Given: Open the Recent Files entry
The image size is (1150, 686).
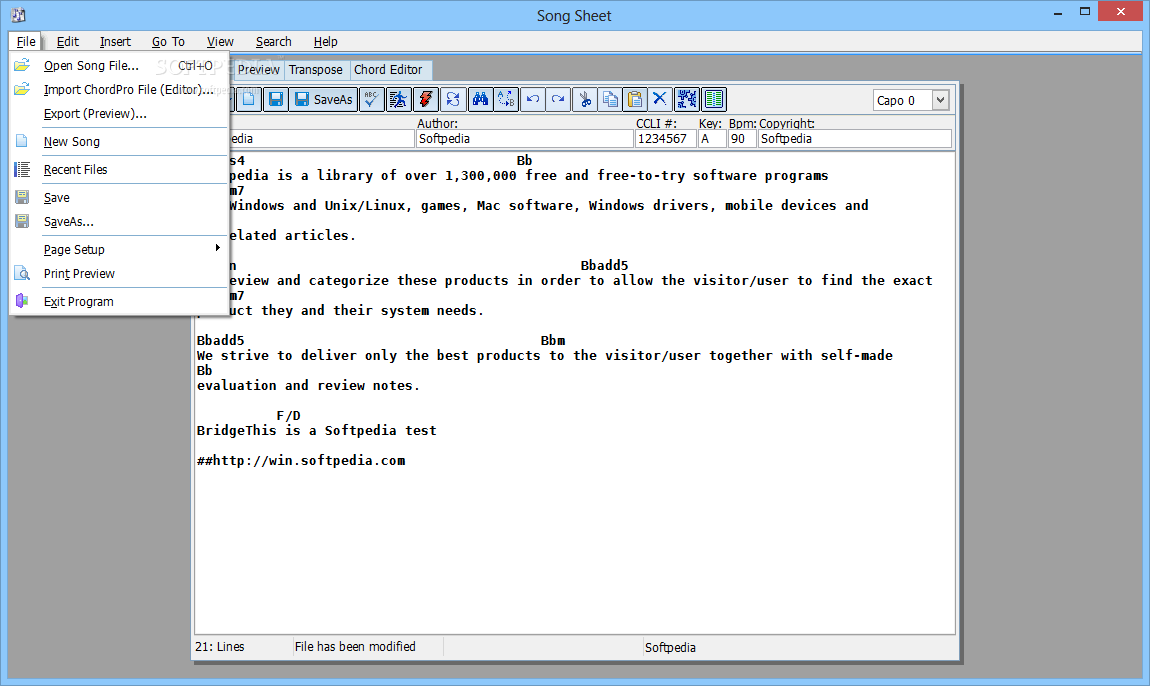Looking at the screenshot, I should pos(120,169).
